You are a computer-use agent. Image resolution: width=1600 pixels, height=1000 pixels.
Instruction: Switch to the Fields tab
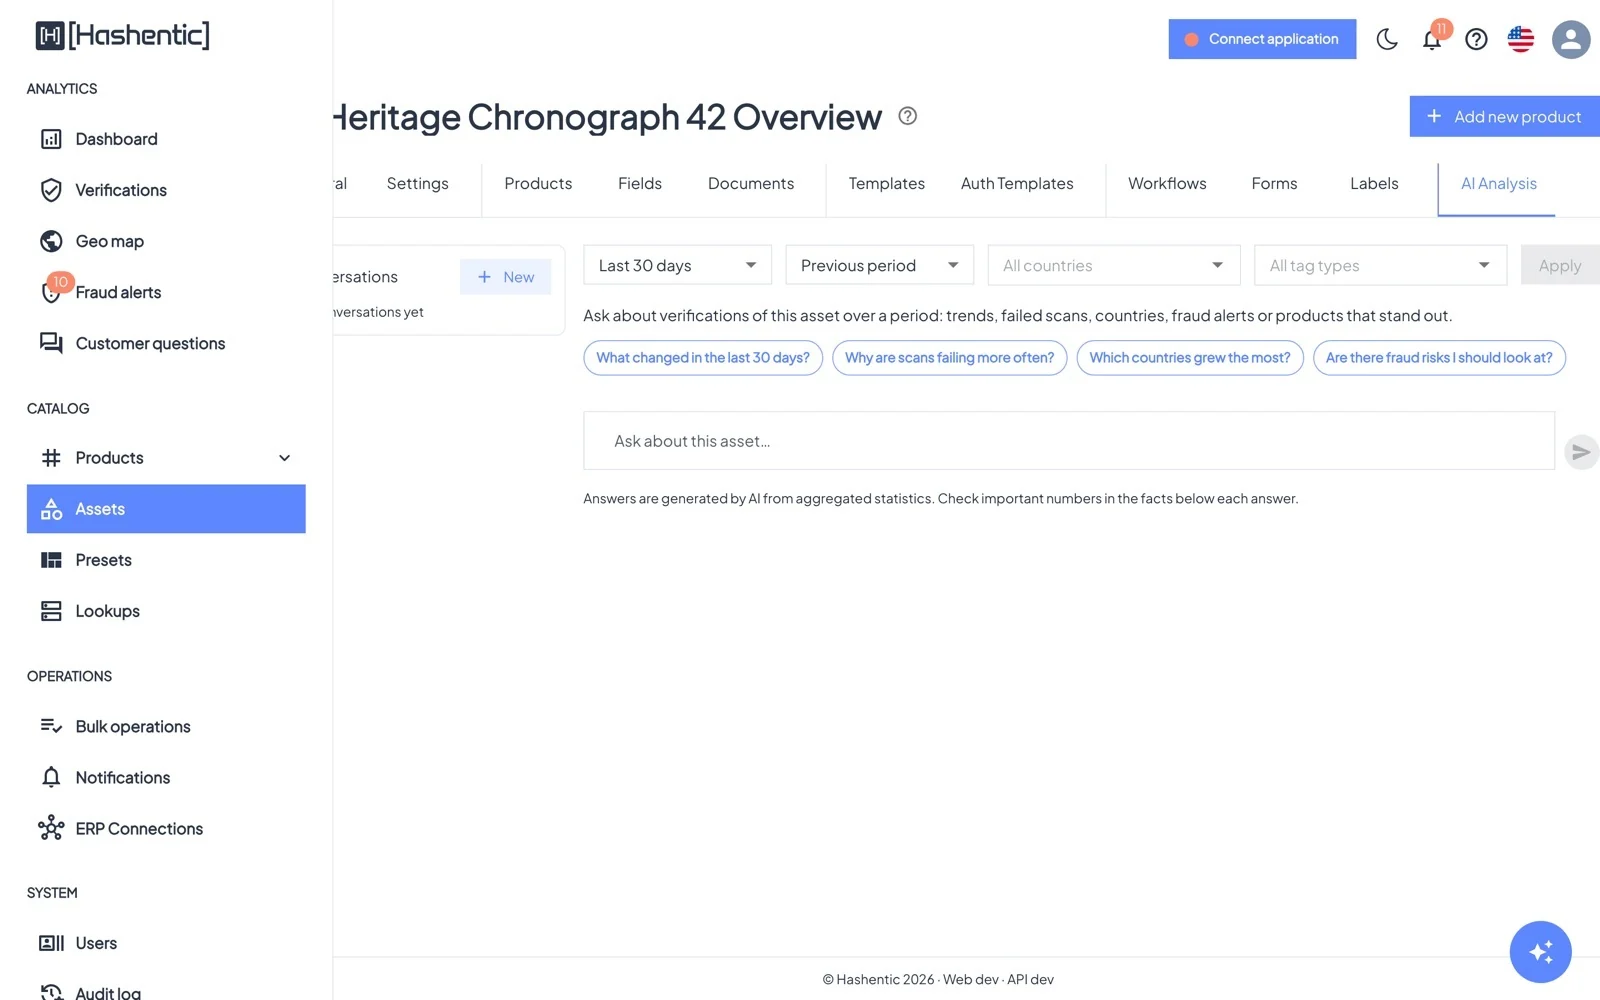pos(640,184)
